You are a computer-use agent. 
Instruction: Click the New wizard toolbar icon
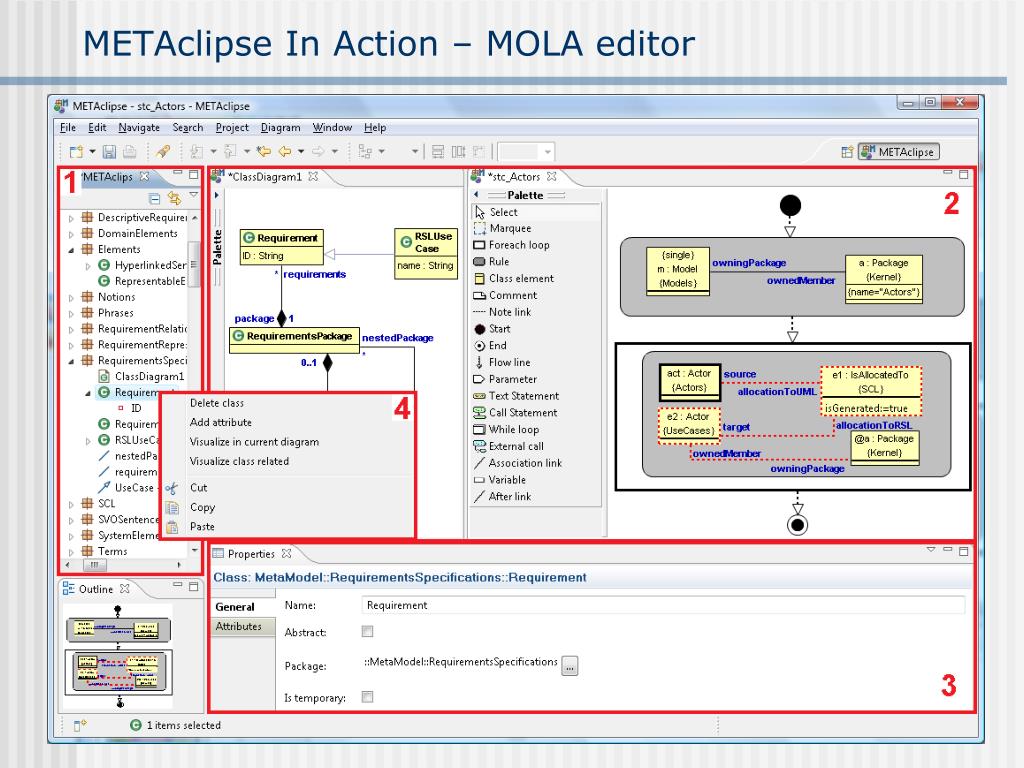coord(76,152)
